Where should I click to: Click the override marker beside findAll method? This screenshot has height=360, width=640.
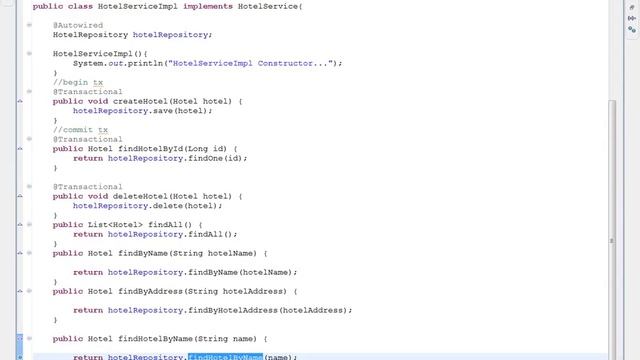(20, 224)
